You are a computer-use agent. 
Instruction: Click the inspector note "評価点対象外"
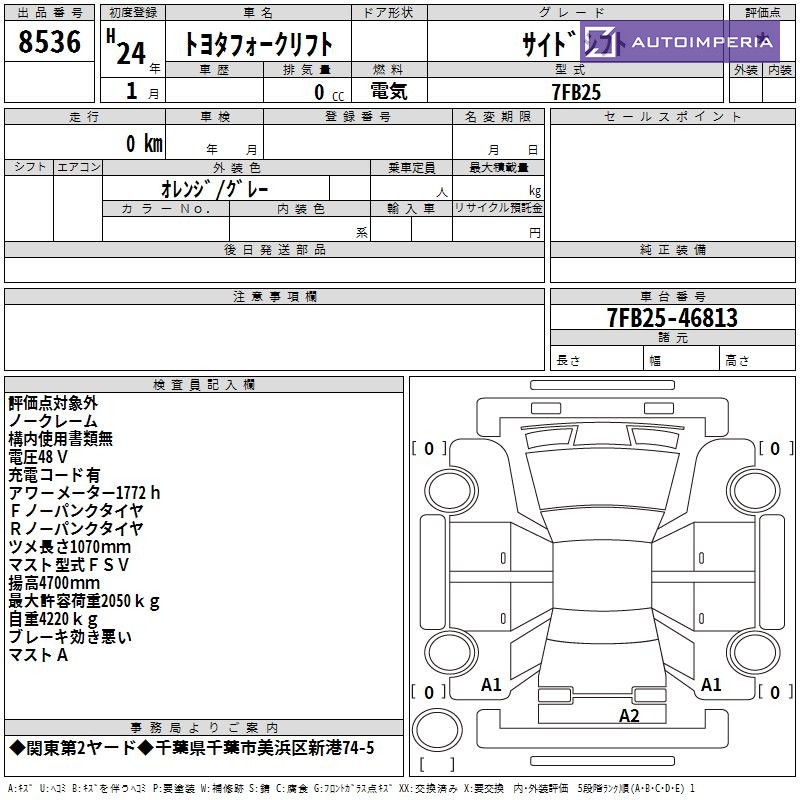pos(53,403)
